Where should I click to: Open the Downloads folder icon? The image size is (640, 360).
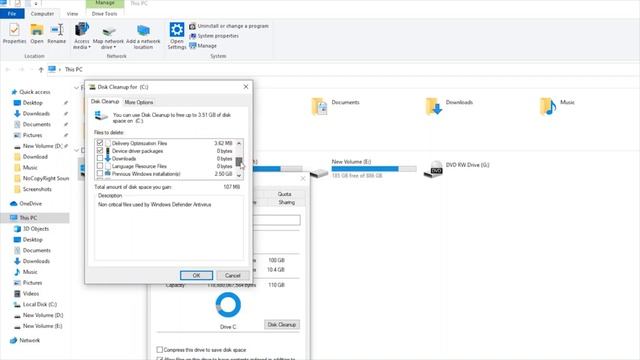[434, 107]
